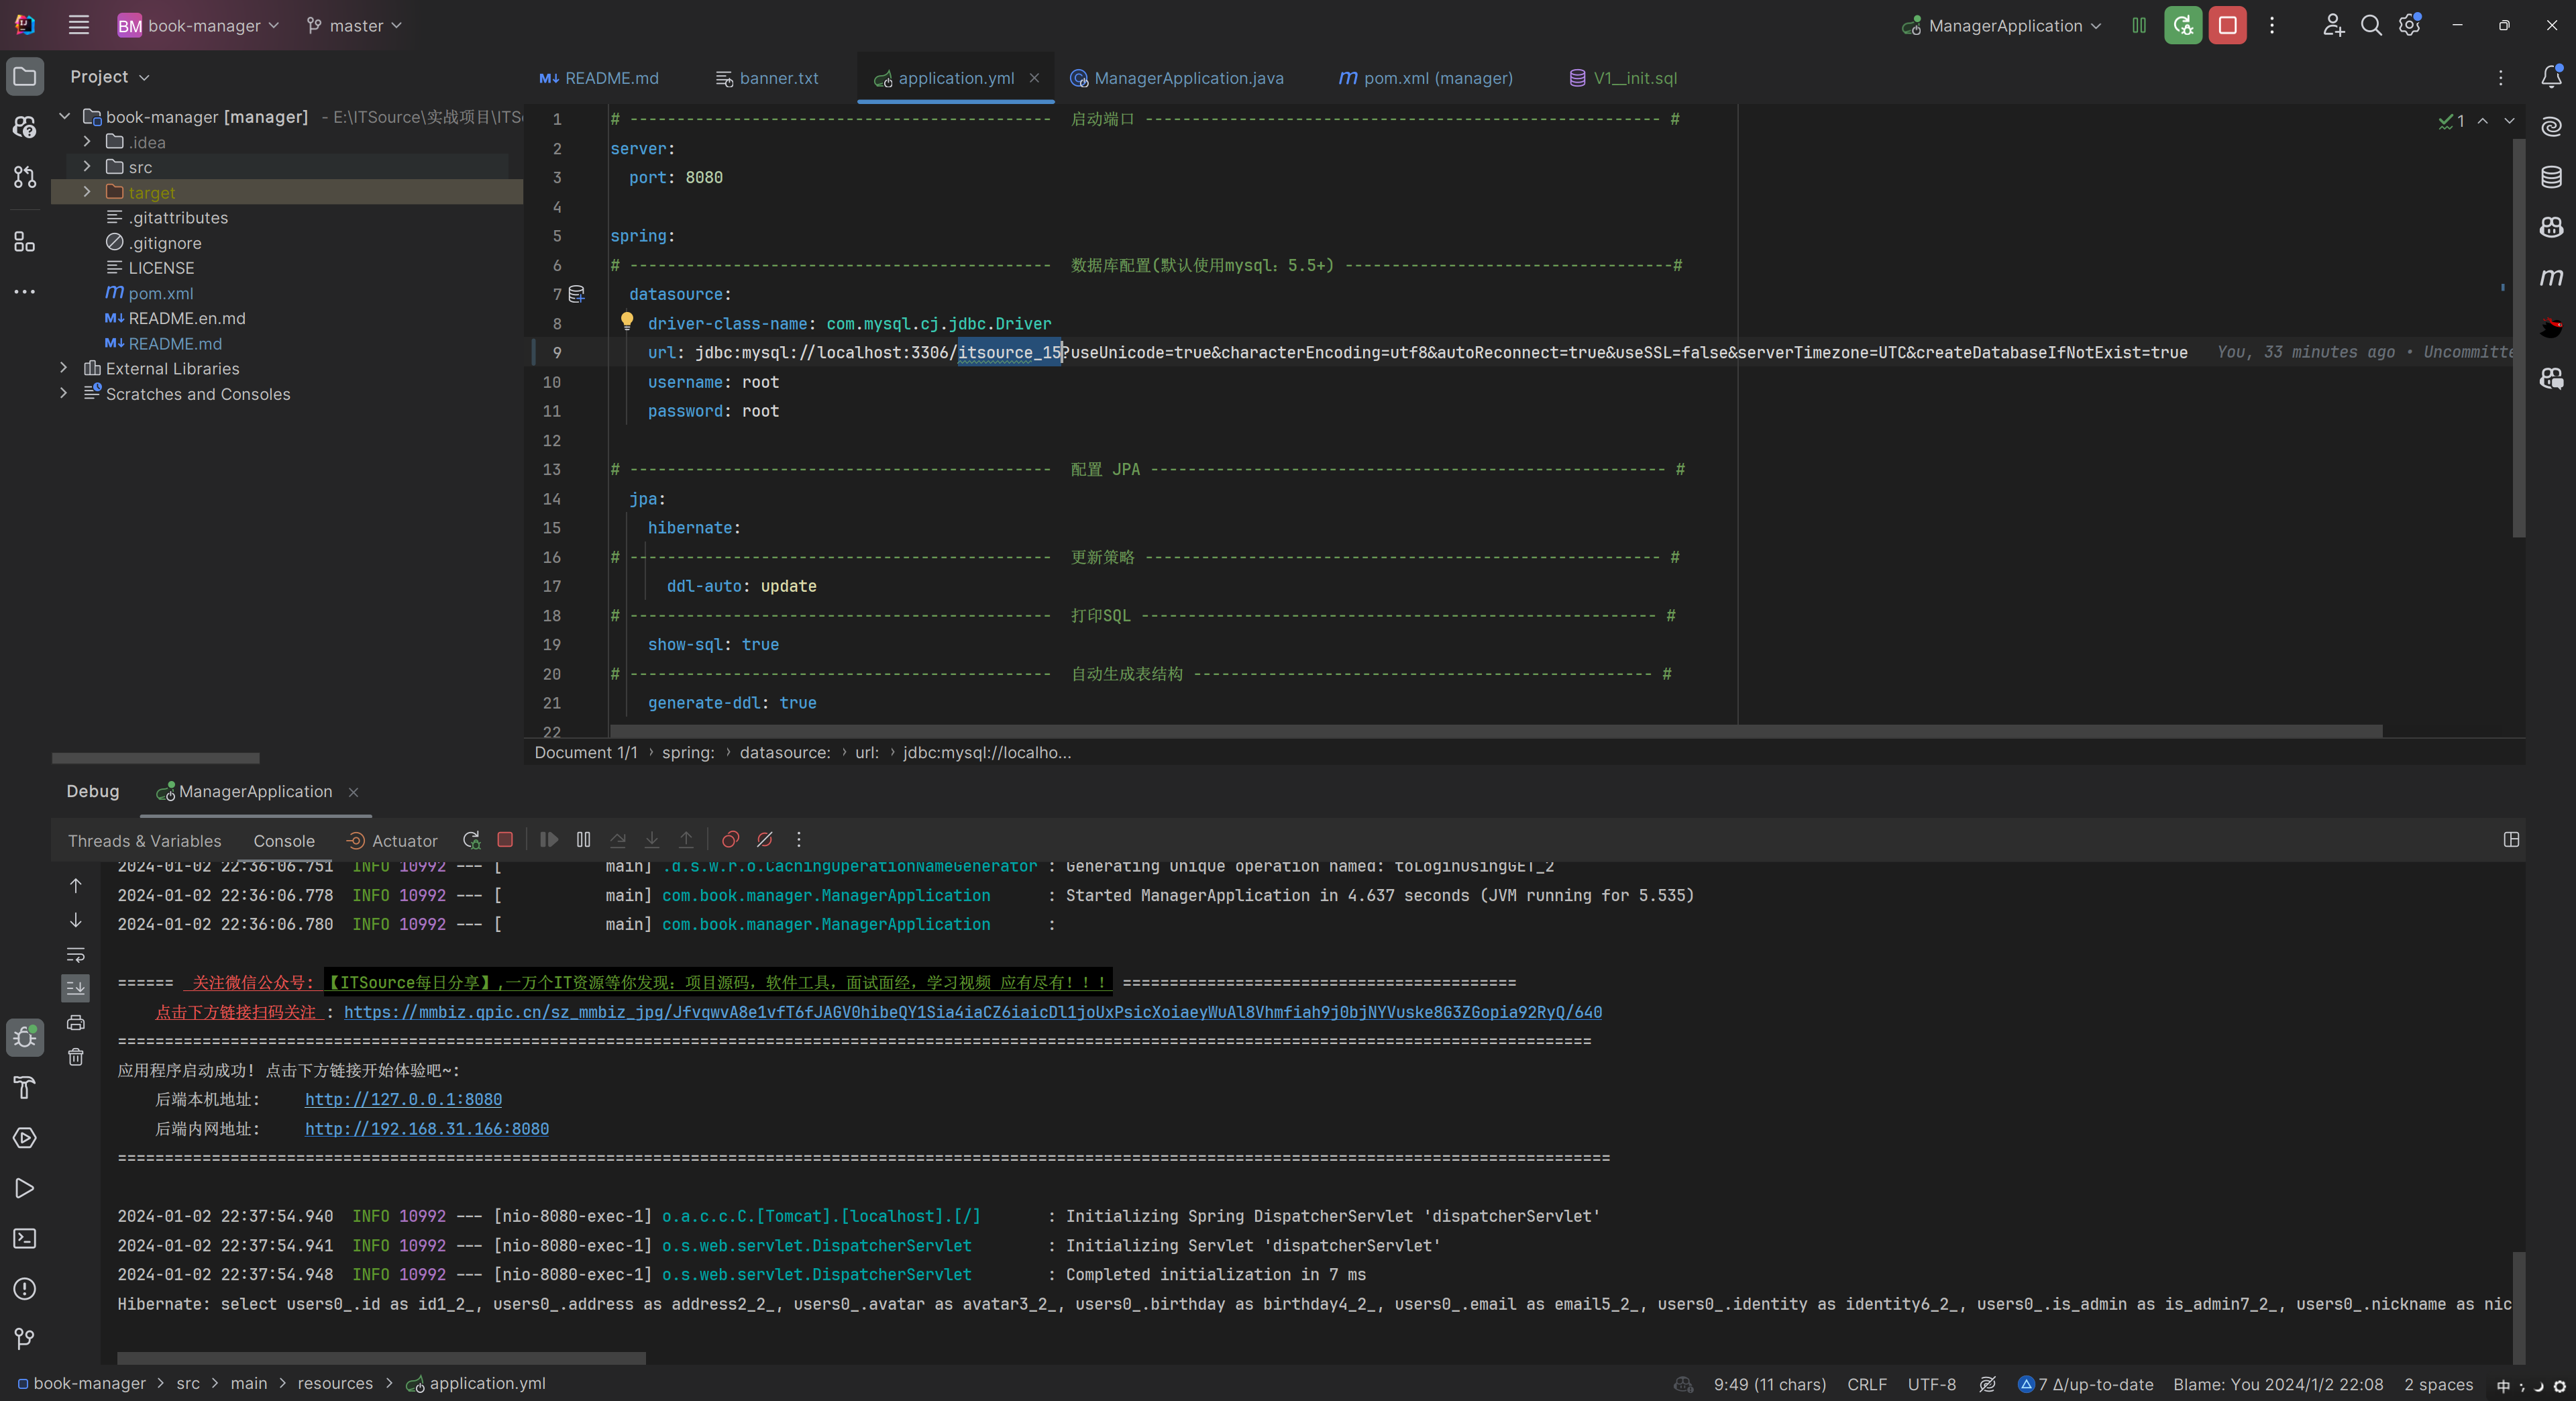Clear console with trash icon
This screenshot has width=2576, height=1401.
(x=76, y=1057)
